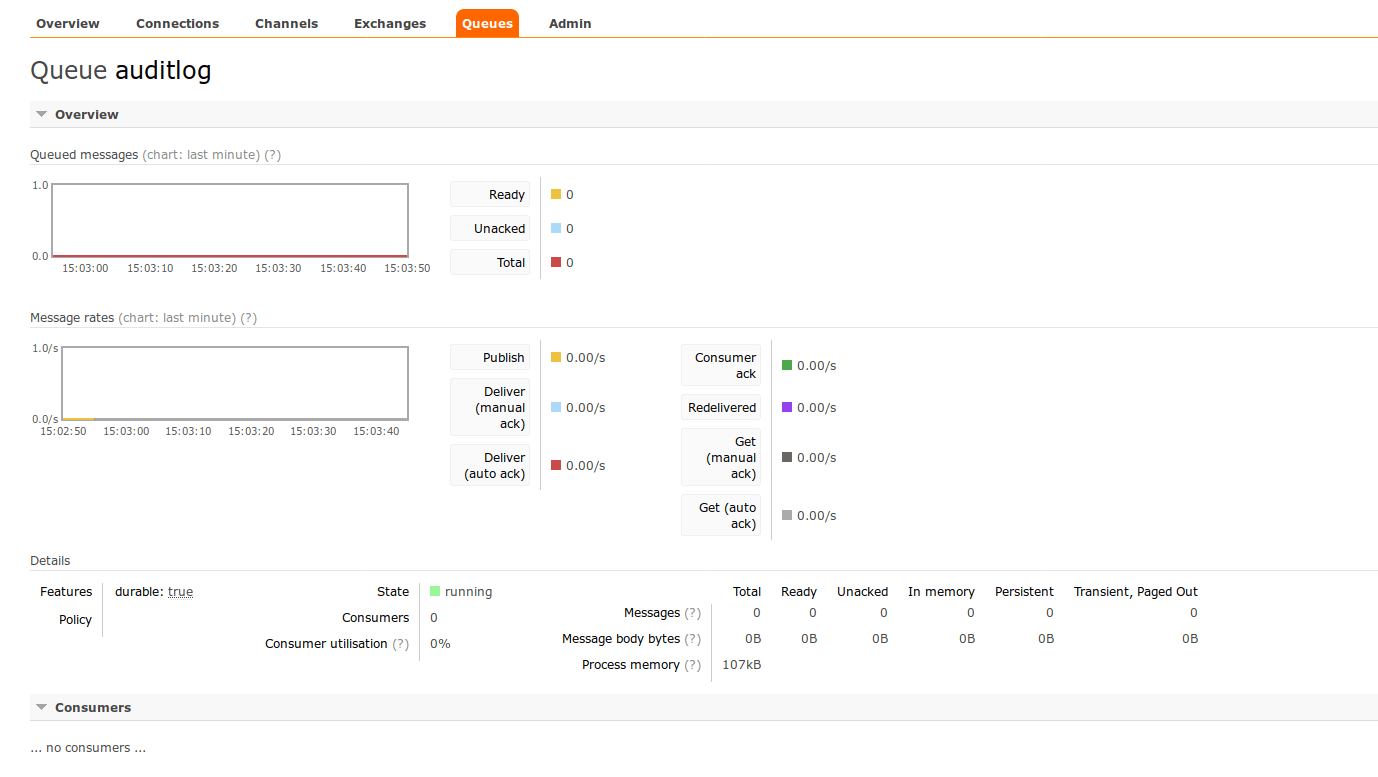Open help for Process memory
The width and height of the screenshot is (1378, 777).
(692, 665)
